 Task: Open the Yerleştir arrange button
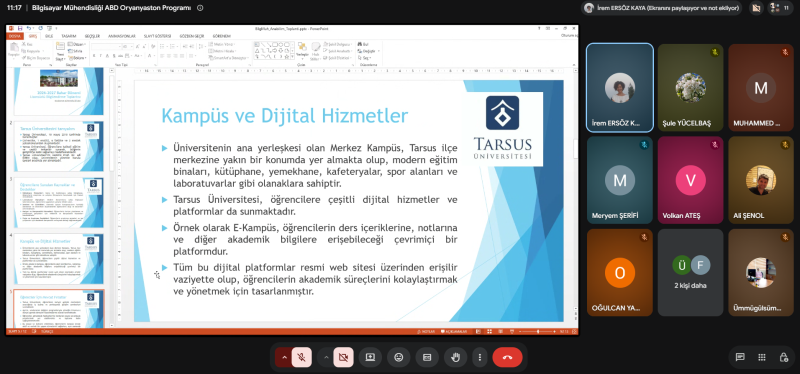[x=302, y=50]
